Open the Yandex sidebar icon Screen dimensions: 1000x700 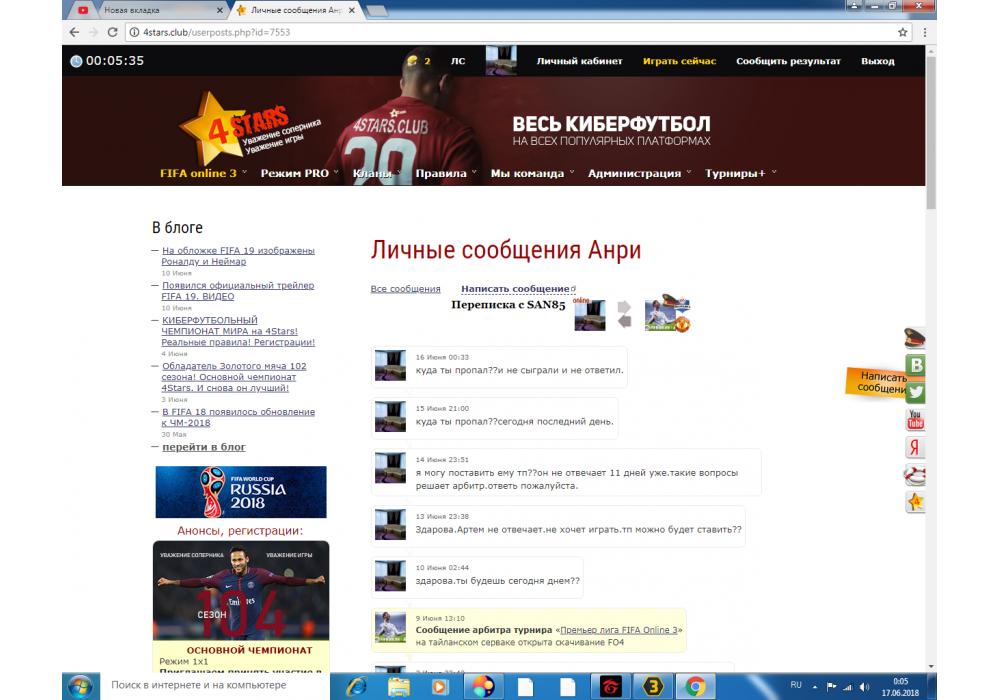click(915, 447)
